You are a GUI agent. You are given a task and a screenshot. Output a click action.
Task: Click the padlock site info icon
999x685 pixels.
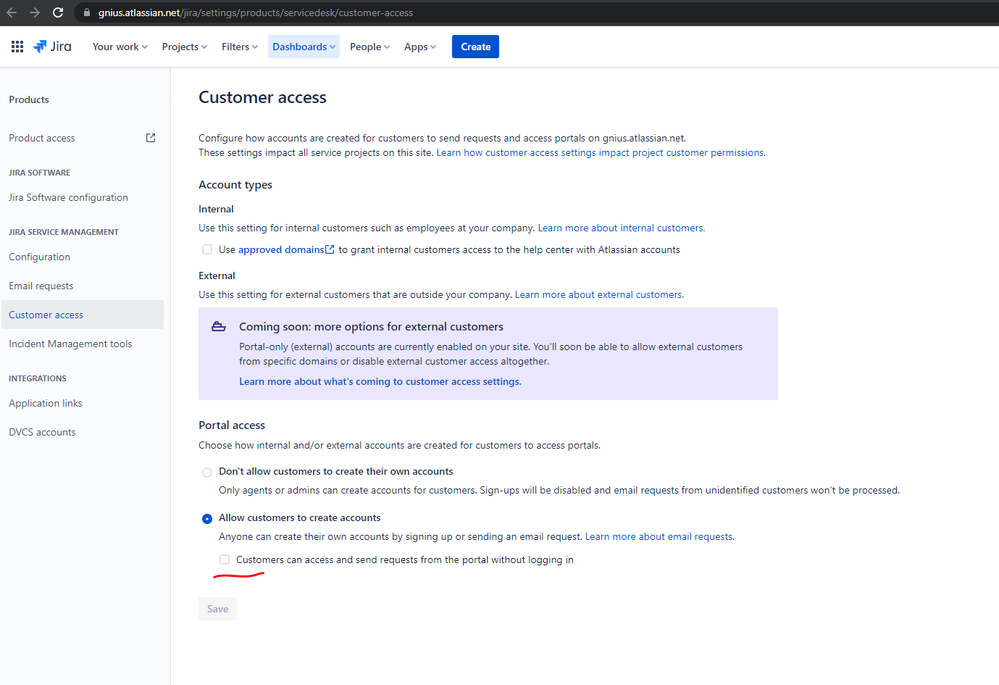pos(87,13)
